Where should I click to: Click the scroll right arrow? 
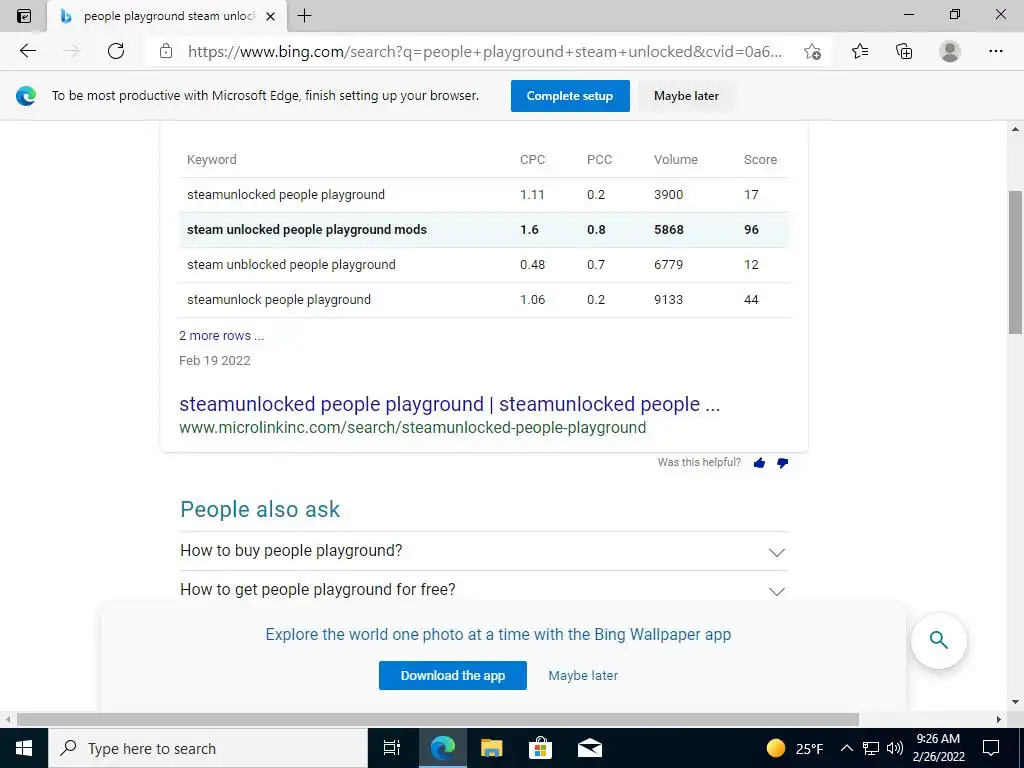tap(999, 720)
